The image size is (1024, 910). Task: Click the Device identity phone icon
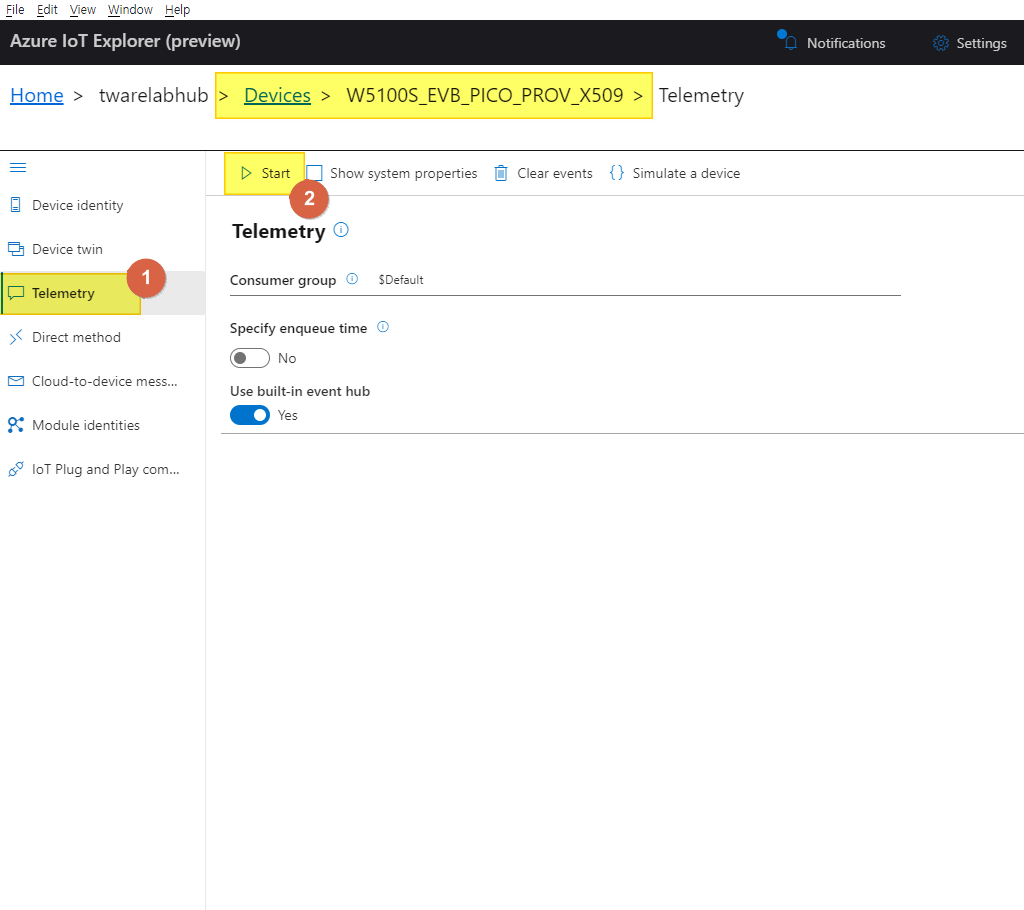[16, 205]
